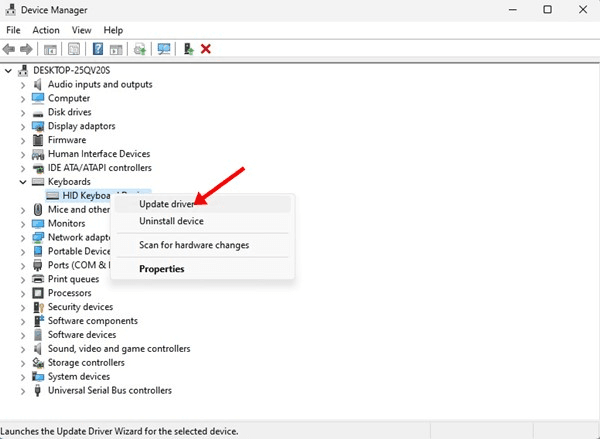Viewport: 600px width, 439px height.
Task: Click the Monitors category icon
Action: coord(38,223)
